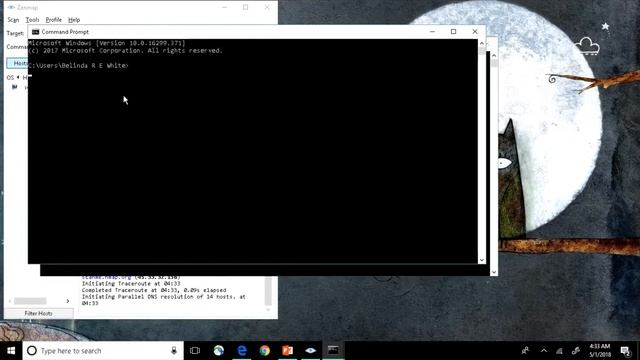
Task: Minimize the Command Prompt window
Action: coord(432,31)
